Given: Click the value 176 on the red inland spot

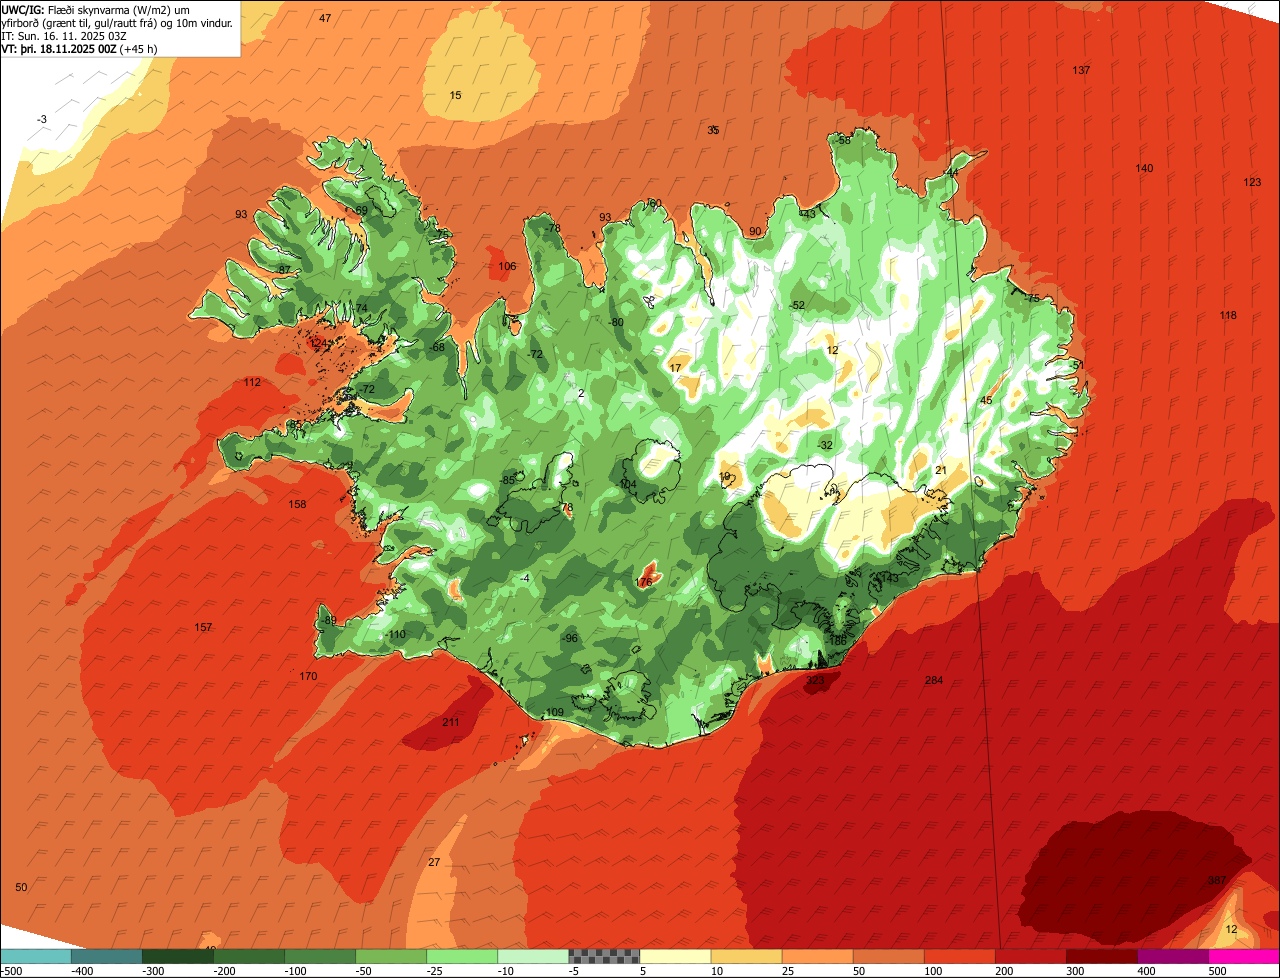Looking at the screenshot, I should 644,581.
